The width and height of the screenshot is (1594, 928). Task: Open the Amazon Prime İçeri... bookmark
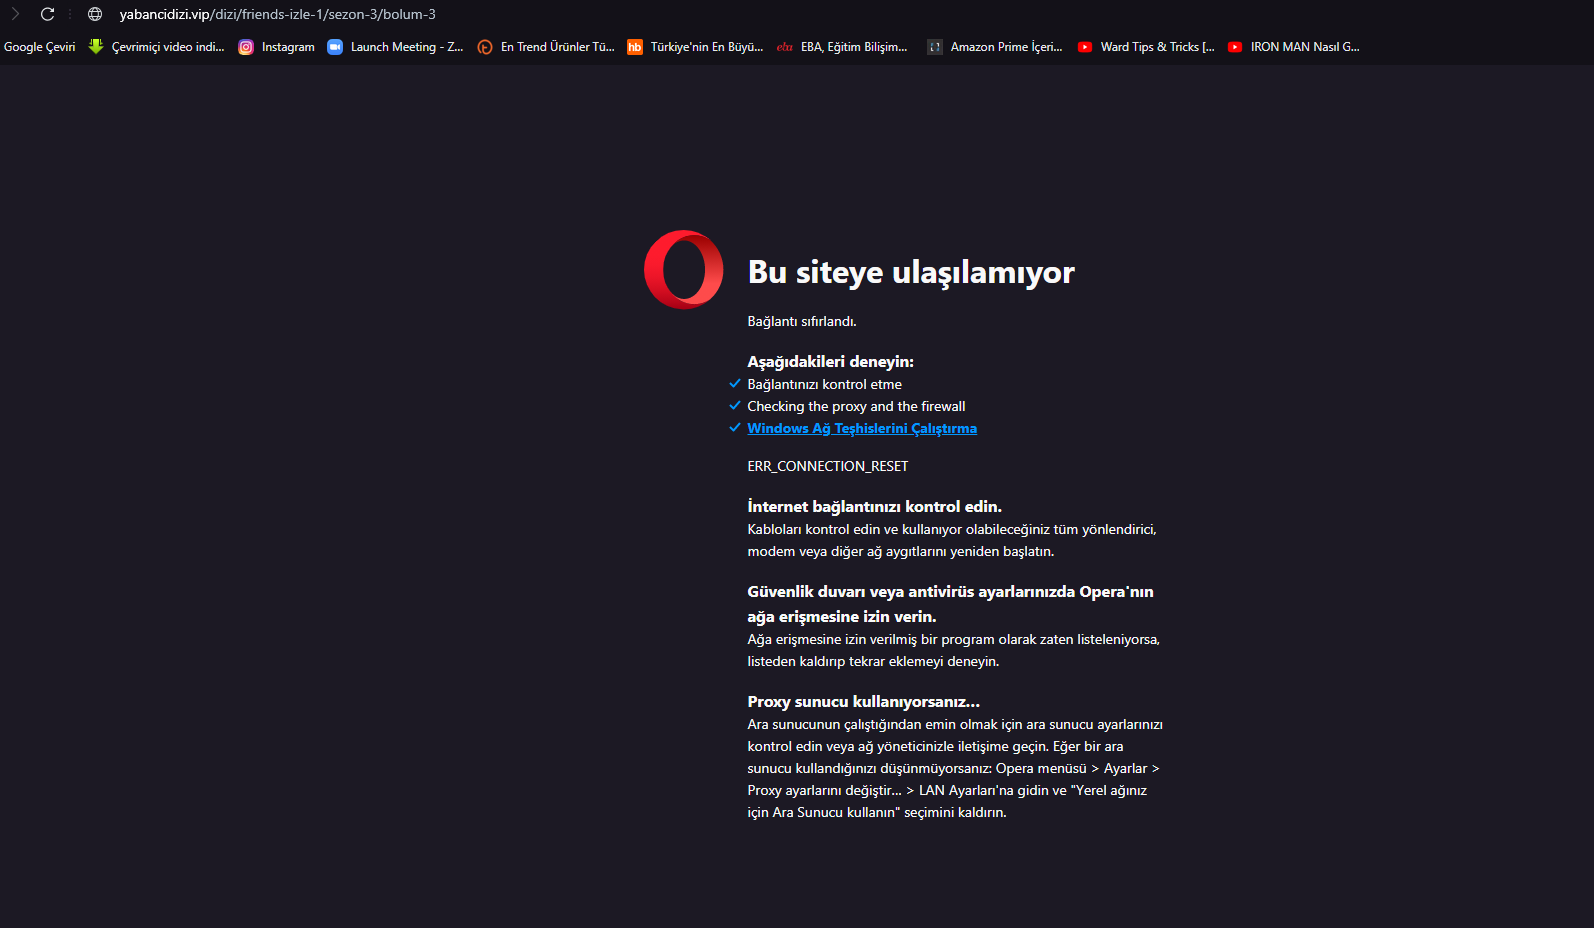tap(1006, 47)
